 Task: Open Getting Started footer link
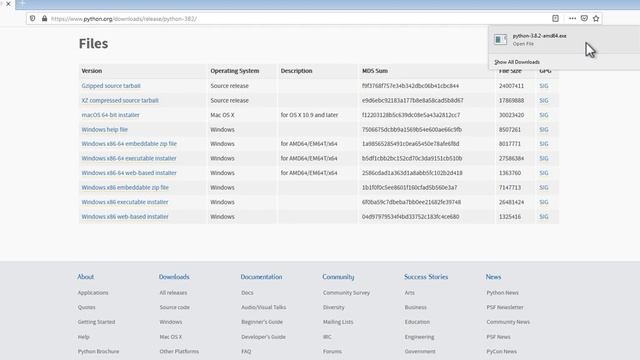pos(96,322)
